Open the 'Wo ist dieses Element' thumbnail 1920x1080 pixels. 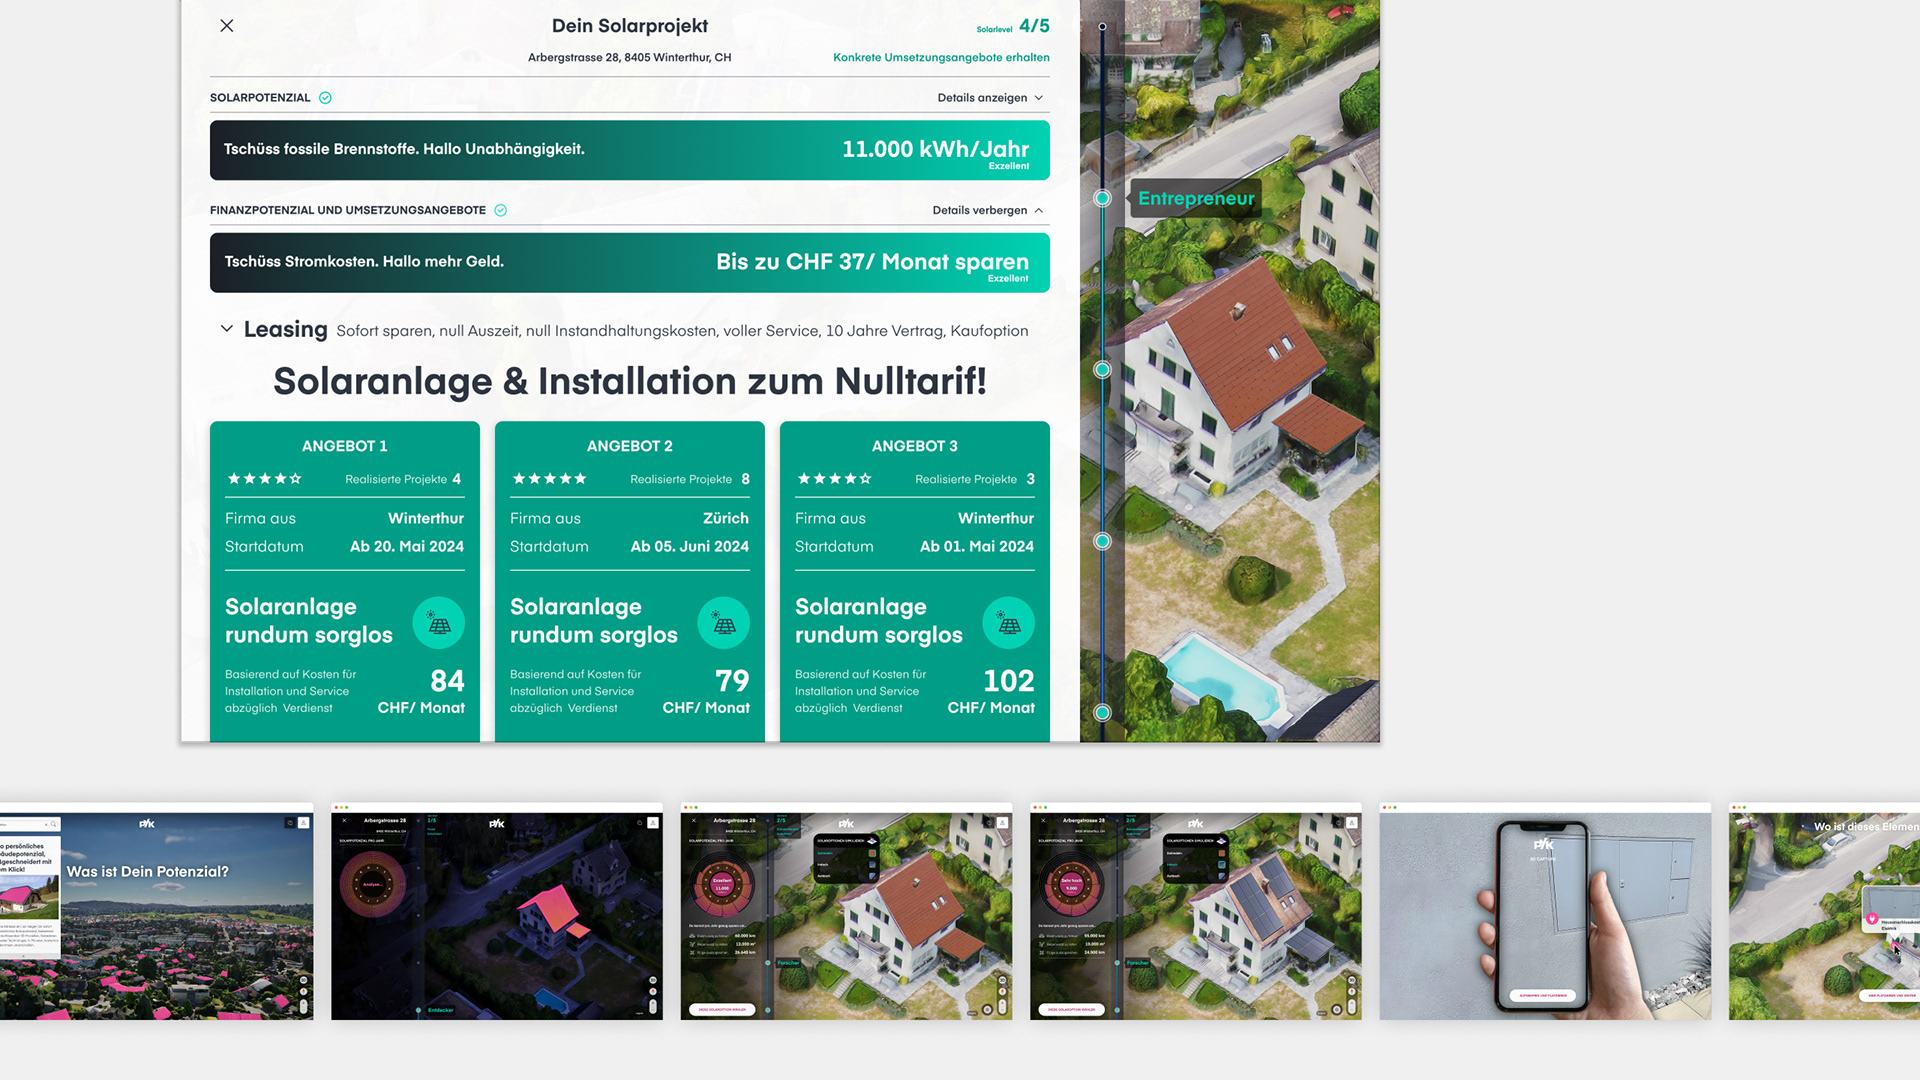coord(1824,911)
